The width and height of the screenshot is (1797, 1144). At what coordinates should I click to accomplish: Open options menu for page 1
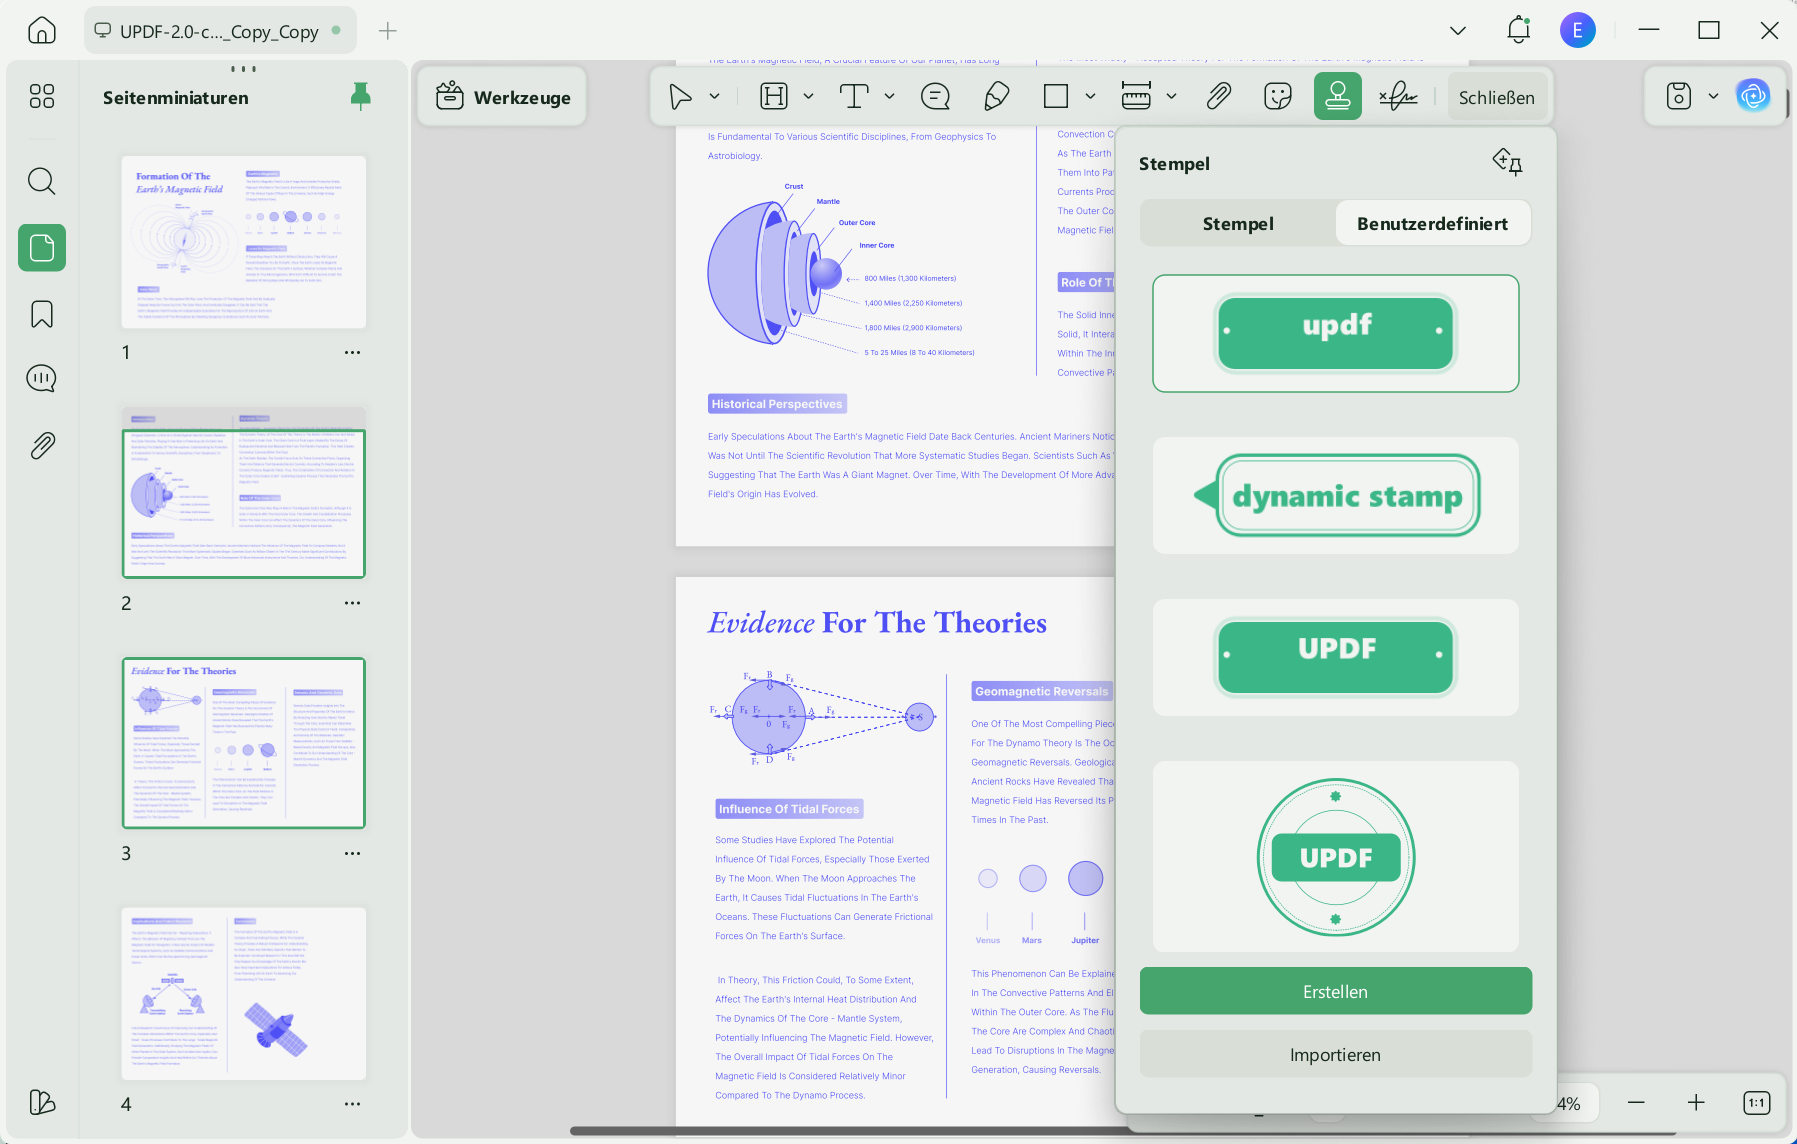[352, 352]
